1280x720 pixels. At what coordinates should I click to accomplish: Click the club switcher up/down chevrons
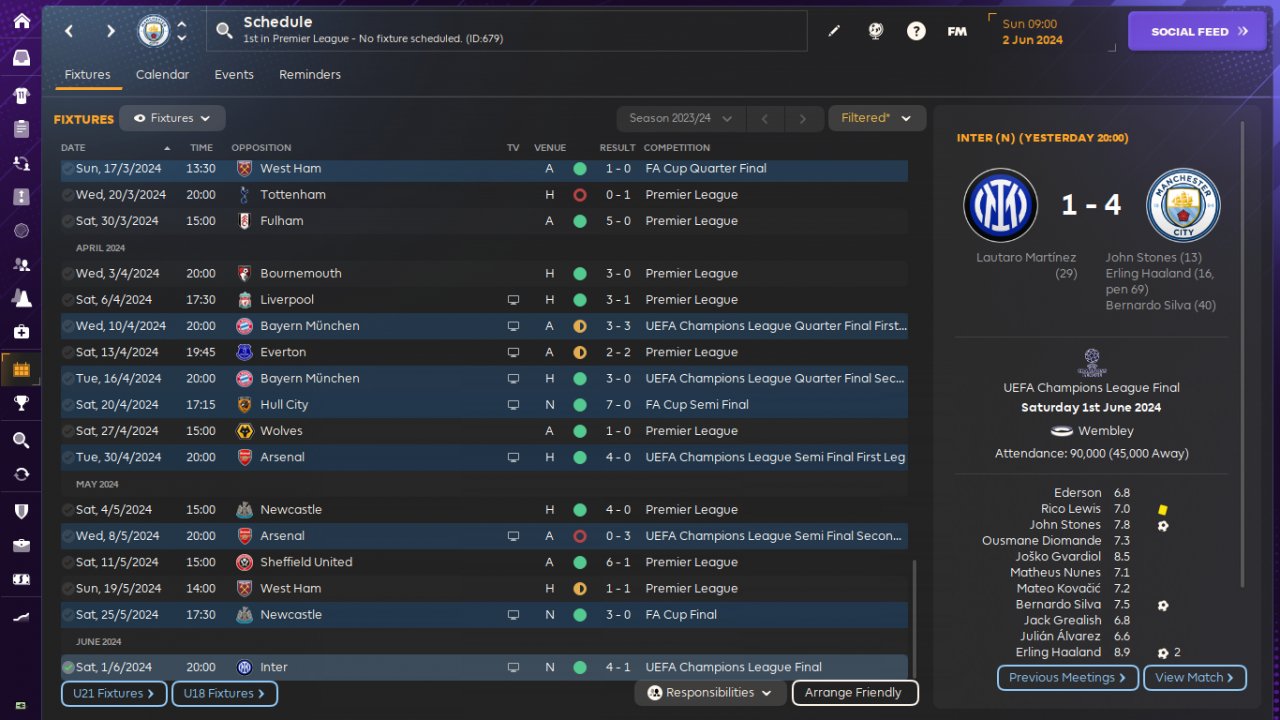(x=181, y=31)
